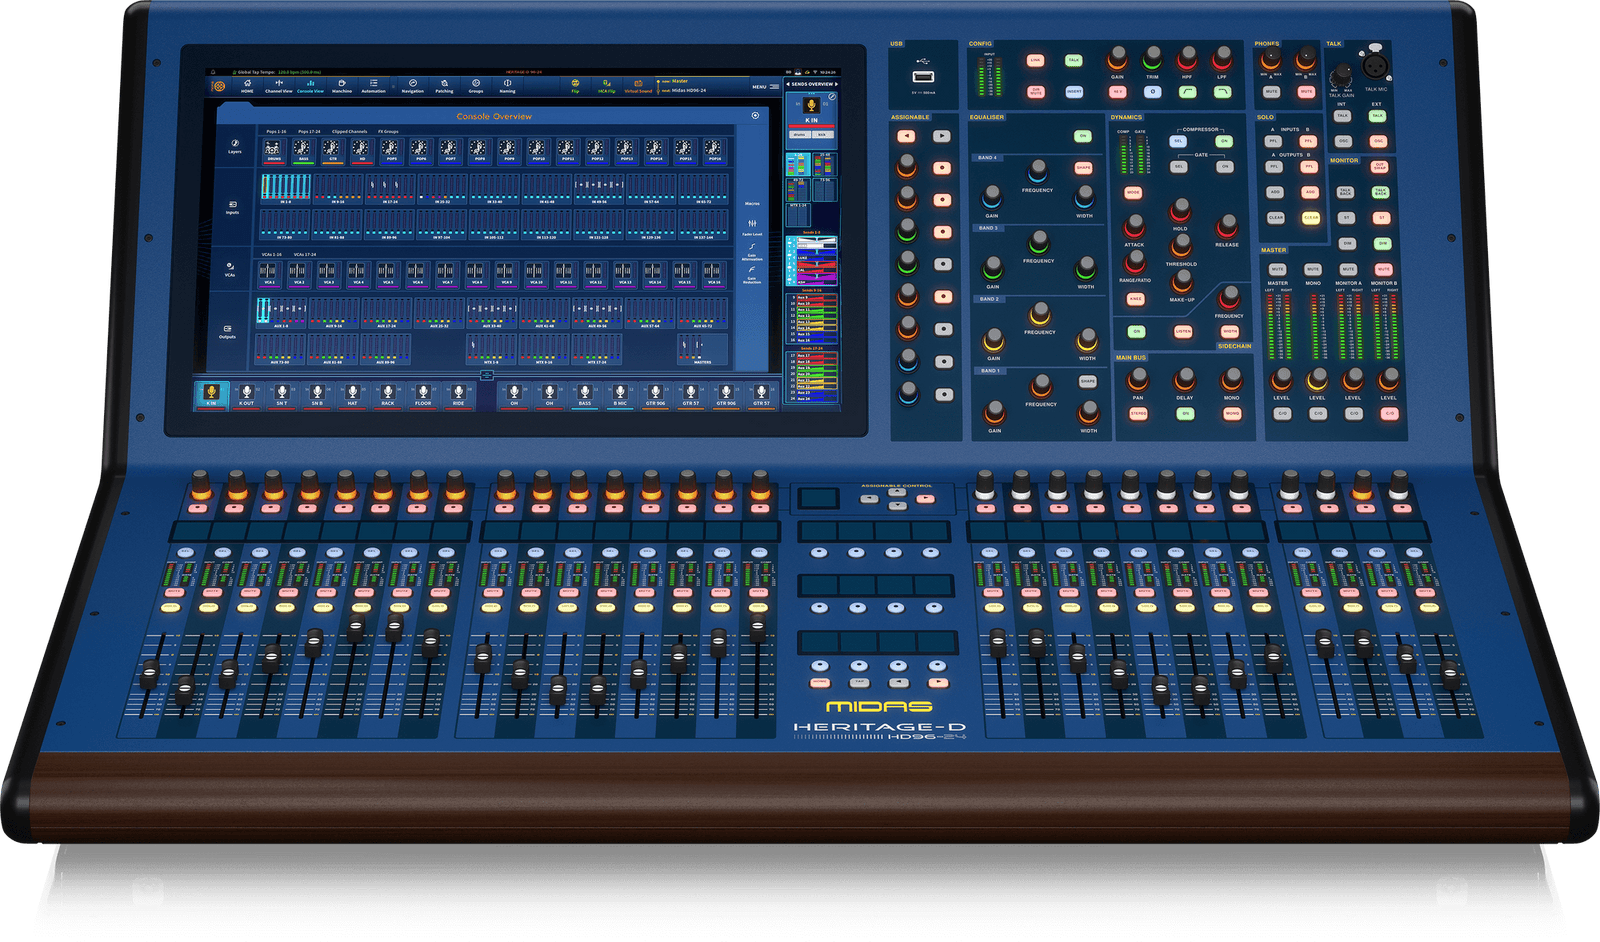Select the FLOOR channel icon
Image resolution: width=1600 pixels, height=942 pixels.
click(x=423, y=393)
